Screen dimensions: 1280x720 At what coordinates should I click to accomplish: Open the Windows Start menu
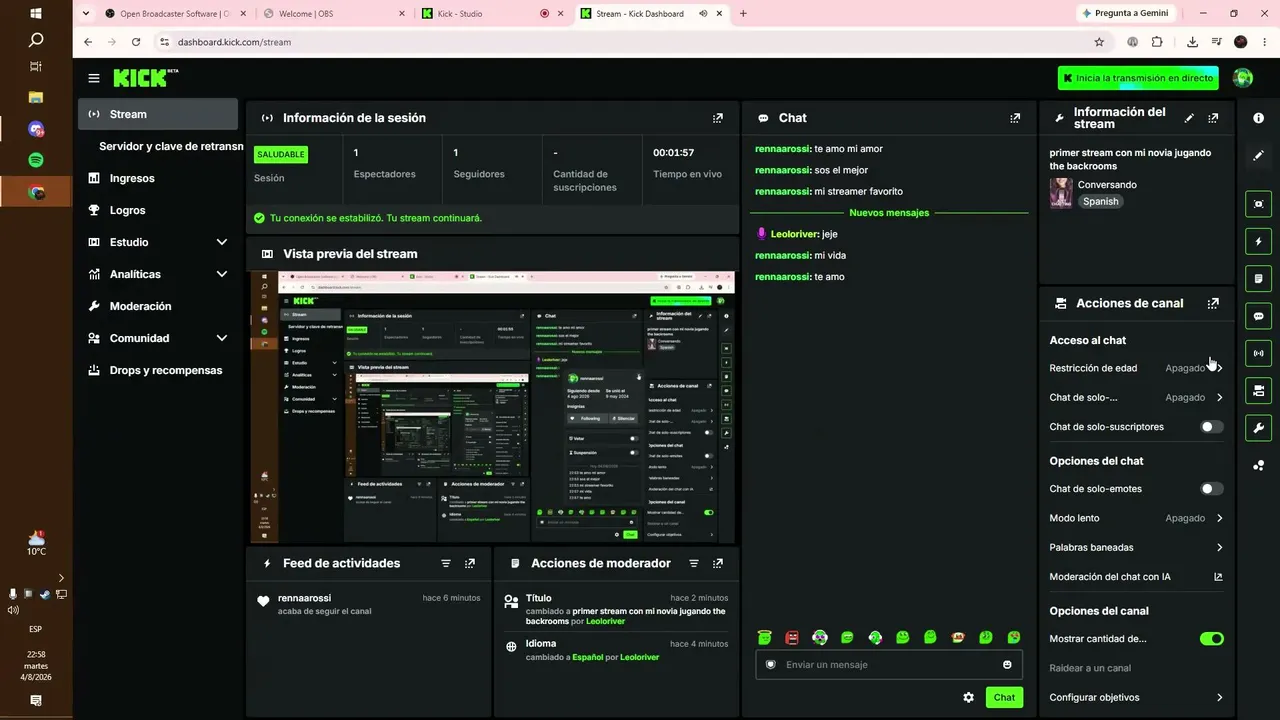coord(36,14)
